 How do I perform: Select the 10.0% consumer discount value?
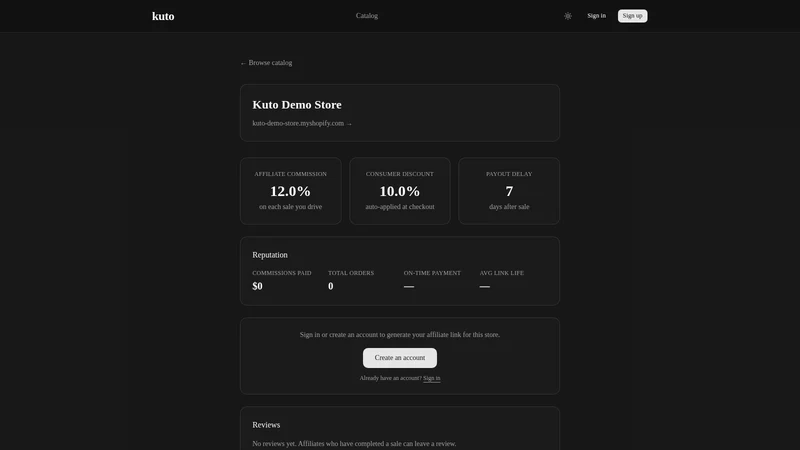[x=399, y=191]
